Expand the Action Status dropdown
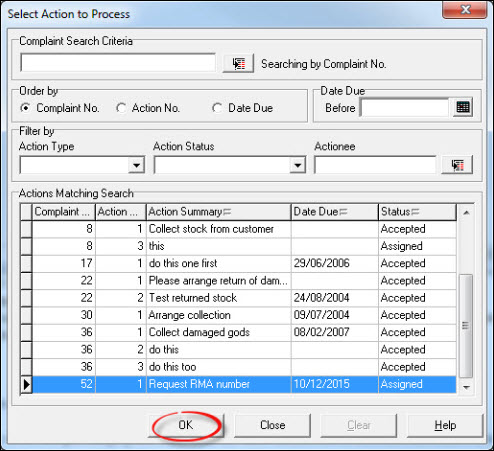 pyautogui.click(x=298, y=165)
